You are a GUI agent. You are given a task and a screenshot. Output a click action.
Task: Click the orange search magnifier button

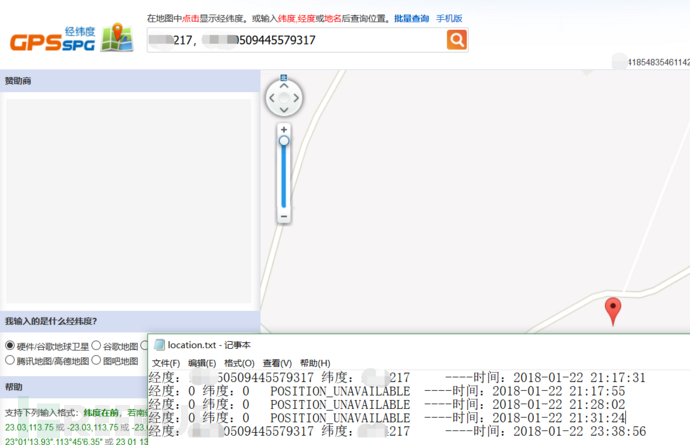coord(457,40)
